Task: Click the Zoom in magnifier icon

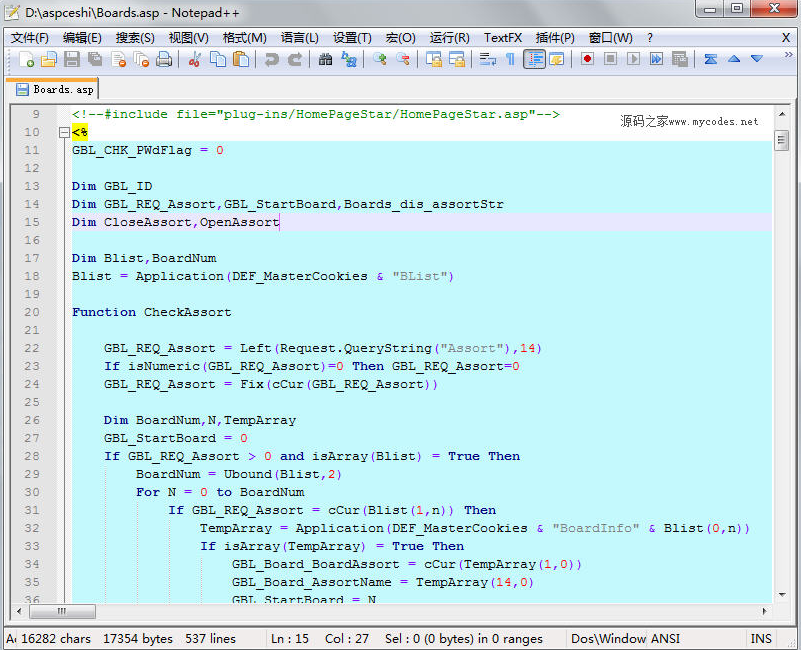Action: (380, 60)
